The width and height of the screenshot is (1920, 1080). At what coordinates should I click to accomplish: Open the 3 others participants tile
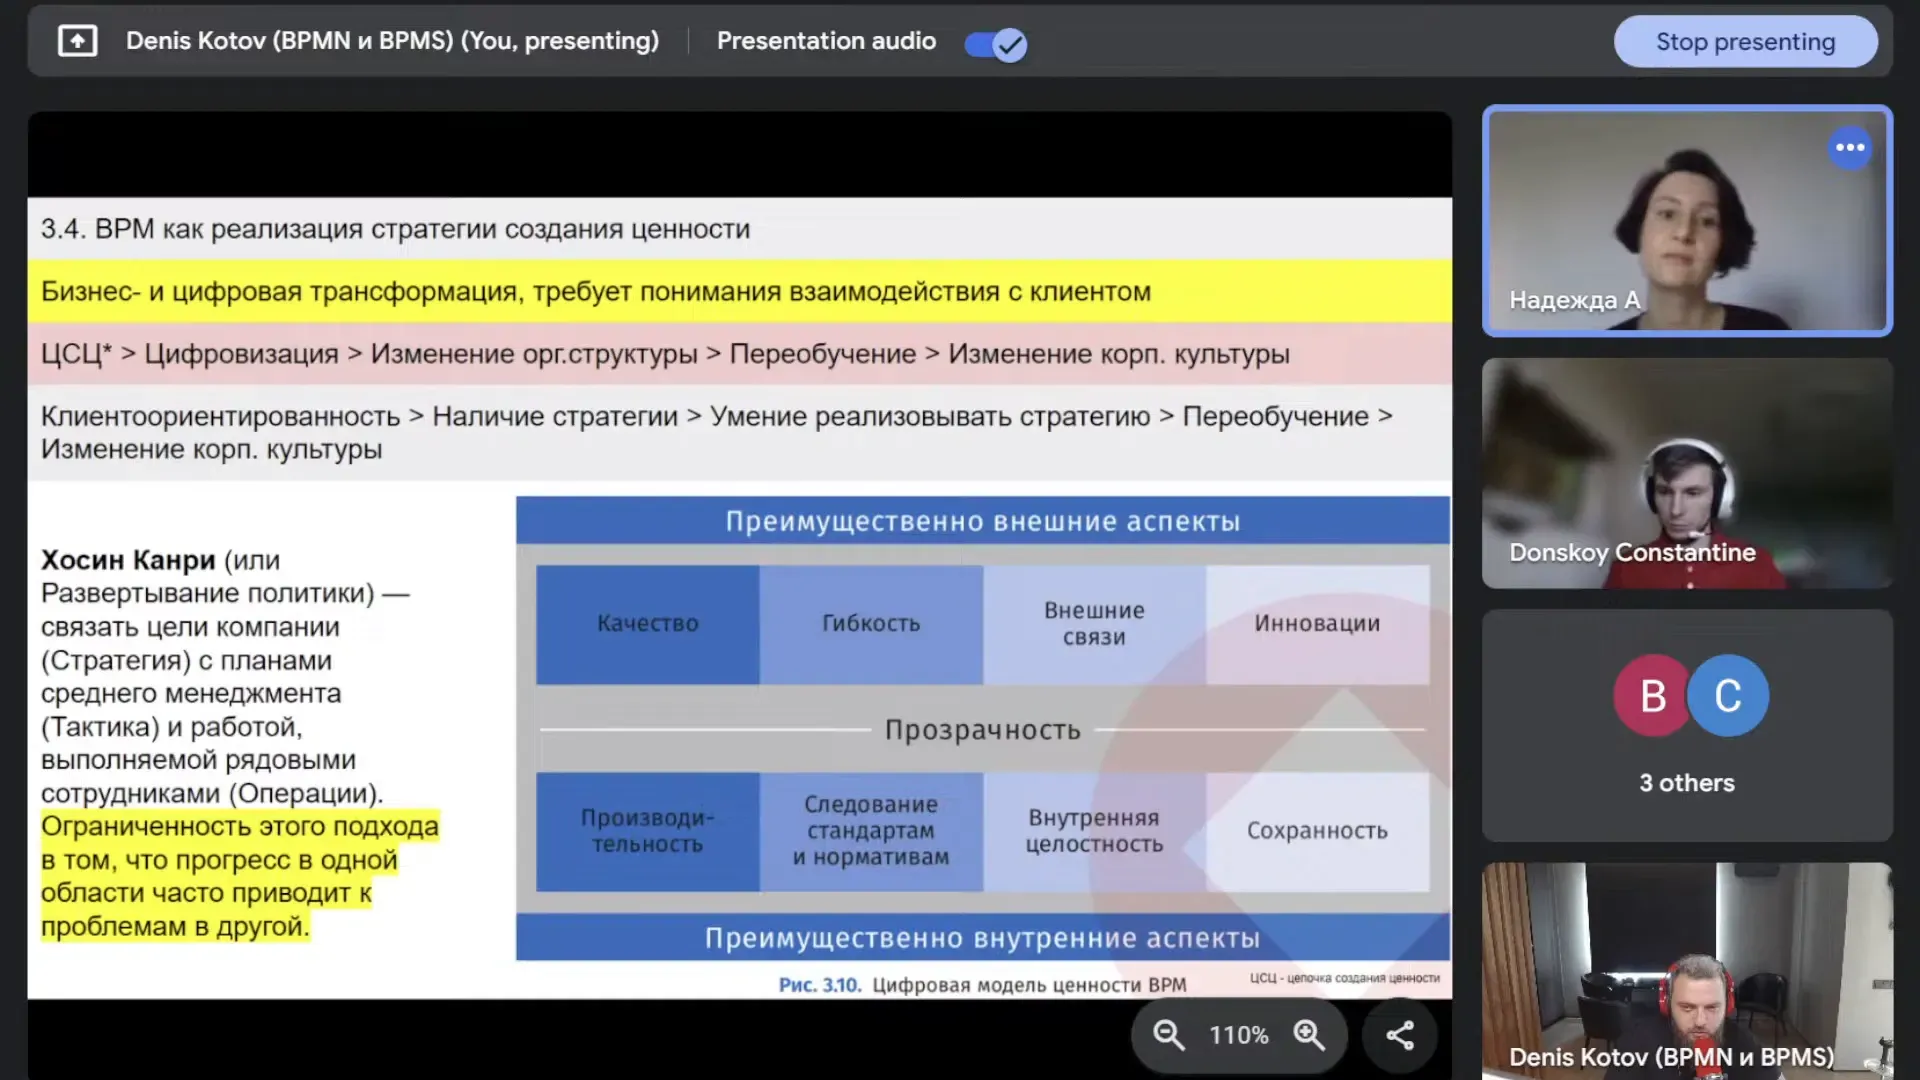tap(1687, 783)
